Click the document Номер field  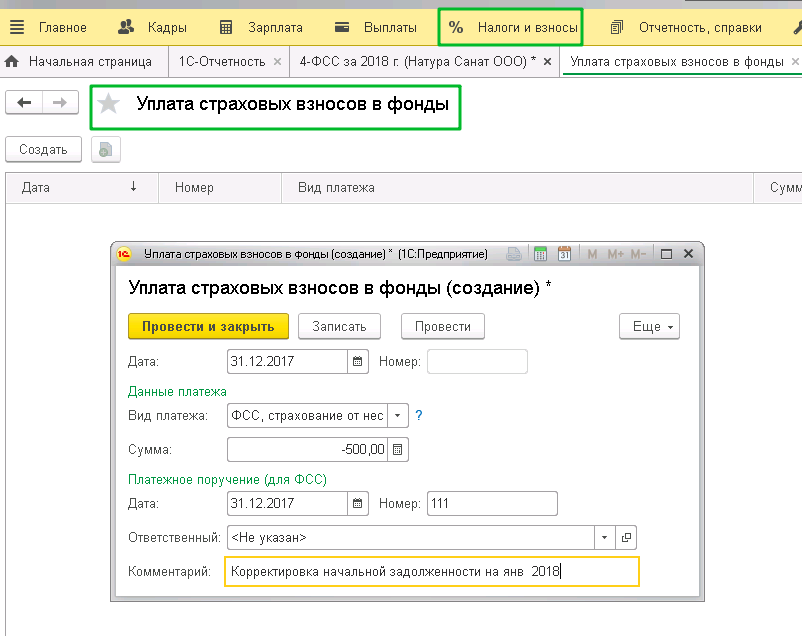coord(477,362)
